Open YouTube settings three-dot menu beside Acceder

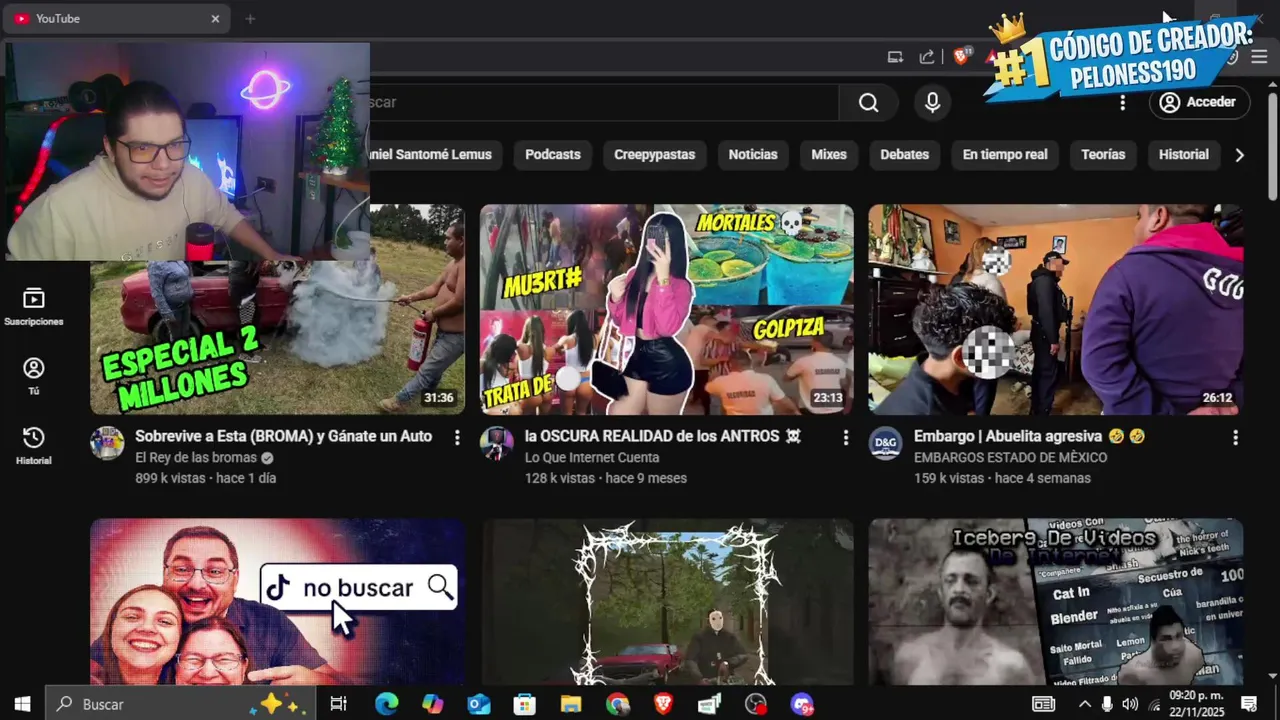1122,102
